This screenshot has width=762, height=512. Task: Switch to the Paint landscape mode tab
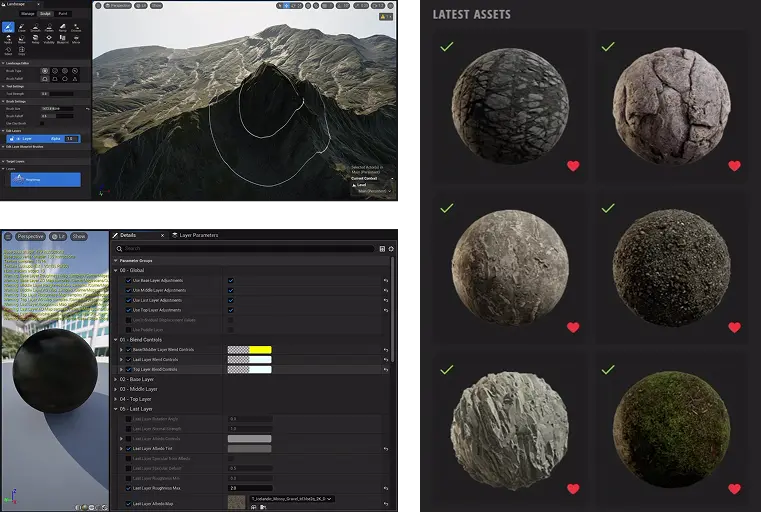click(x=63, y=14)
